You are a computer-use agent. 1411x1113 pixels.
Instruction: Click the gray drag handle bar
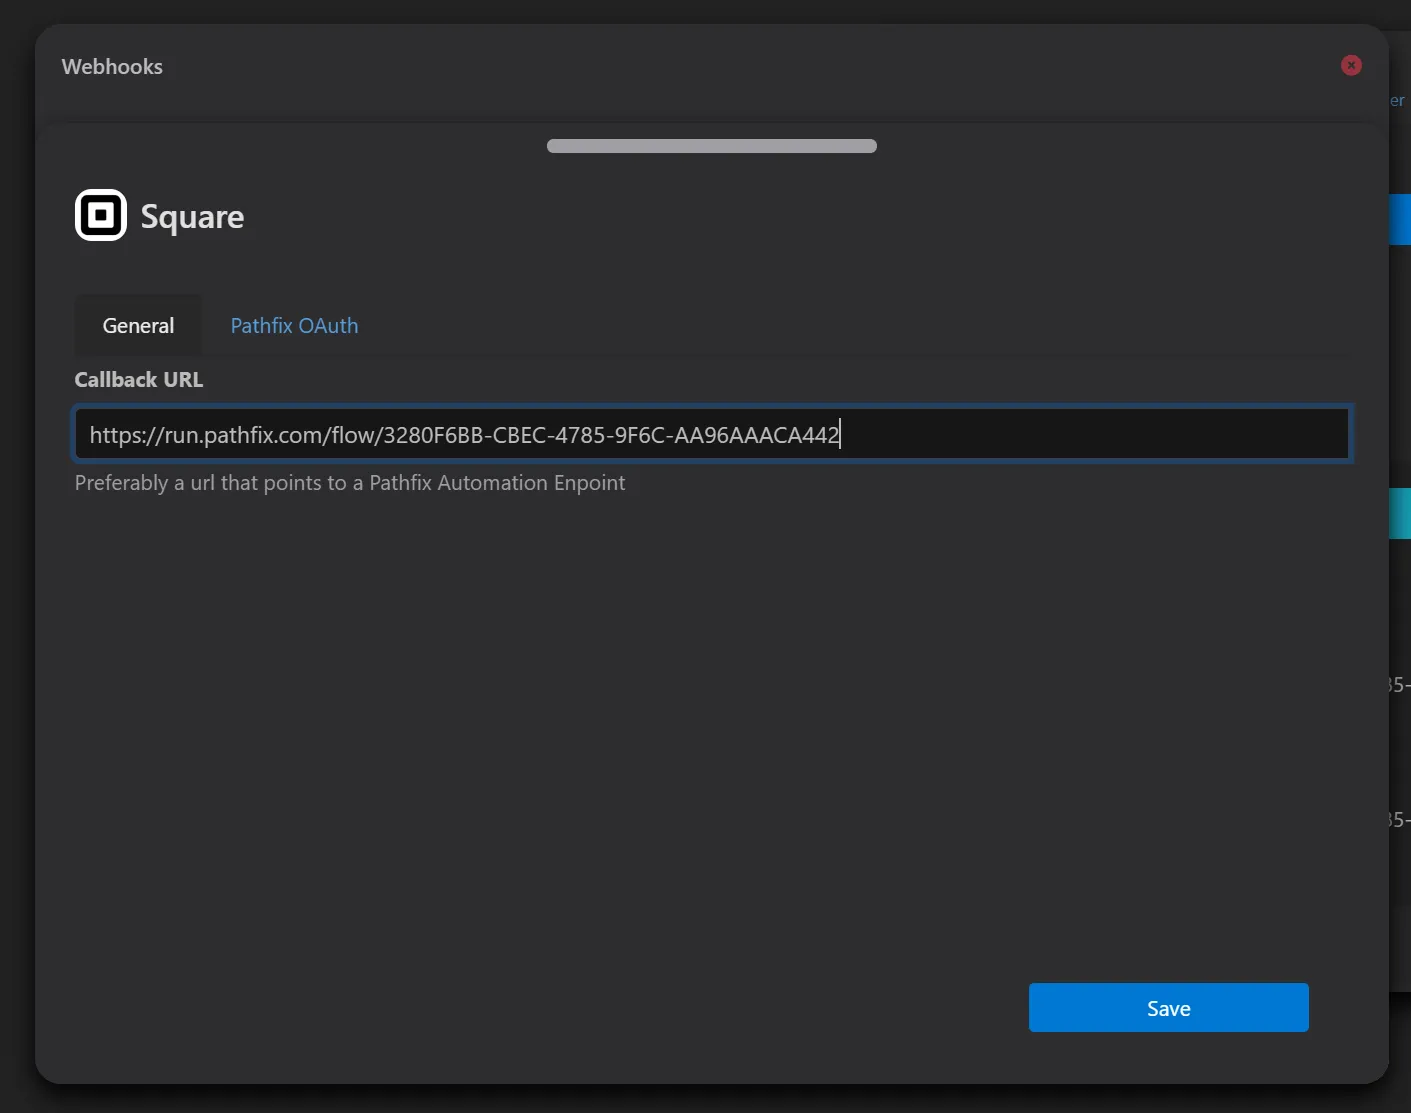pyautogui.click(x=712, y=146)
